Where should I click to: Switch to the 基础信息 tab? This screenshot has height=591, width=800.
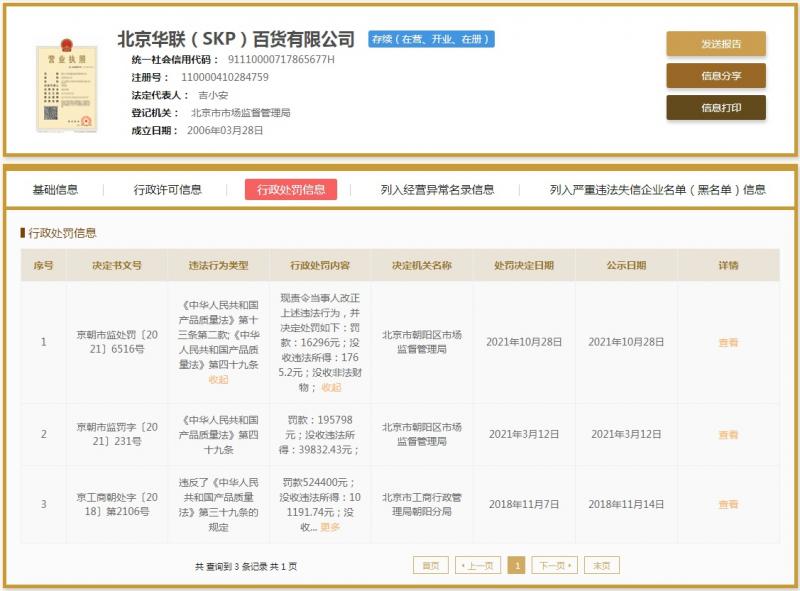pyautogui.click(x=55, y=190)
